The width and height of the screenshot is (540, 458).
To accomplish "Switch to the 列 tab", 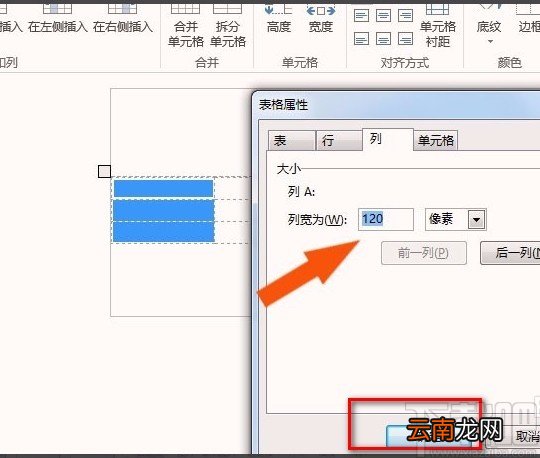I will click(x=388, y=139).
